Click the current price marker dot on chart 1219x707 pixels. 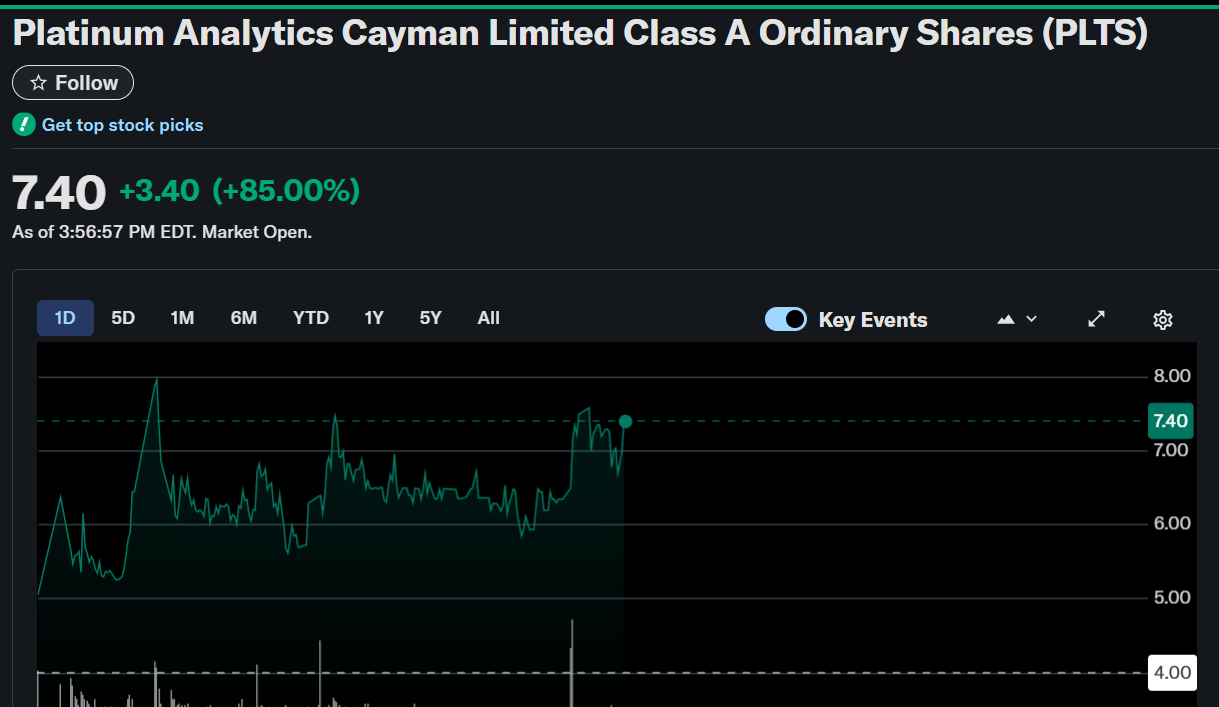click(x=626, y=421)
